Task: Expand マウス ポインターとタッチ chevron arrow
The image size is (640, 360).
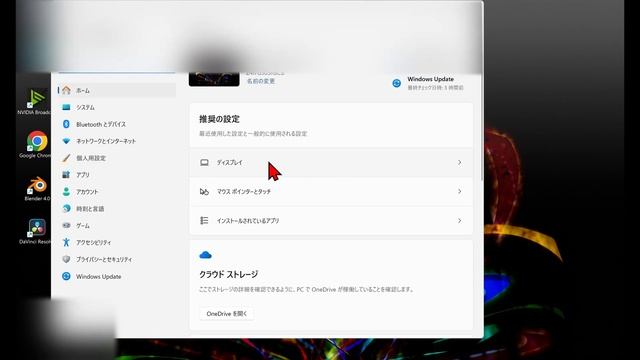Action: [x=460, y=191]
